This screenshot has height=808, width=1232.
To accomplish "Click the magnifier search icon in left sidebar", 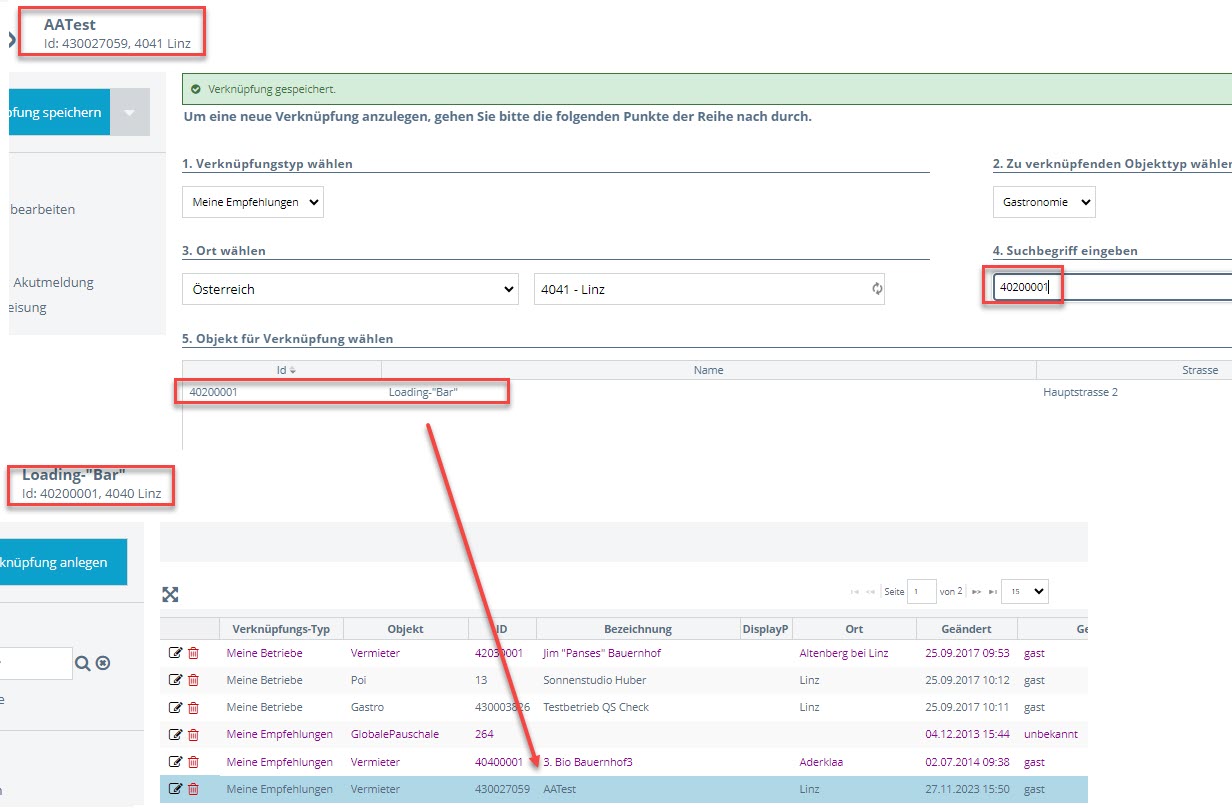I will coord(83,663).
